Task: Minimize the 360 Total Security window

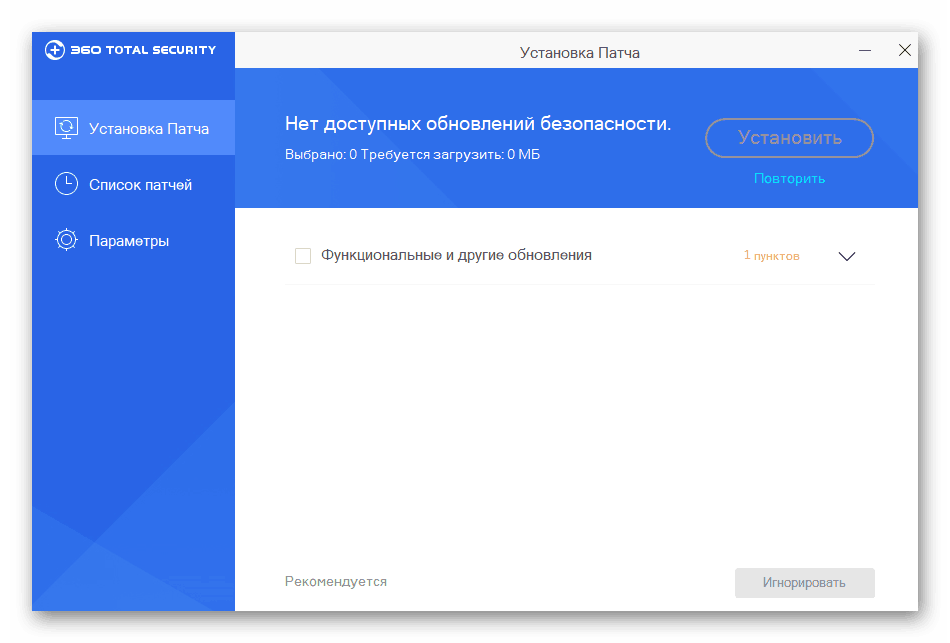Action: click(x=864, y=49)
